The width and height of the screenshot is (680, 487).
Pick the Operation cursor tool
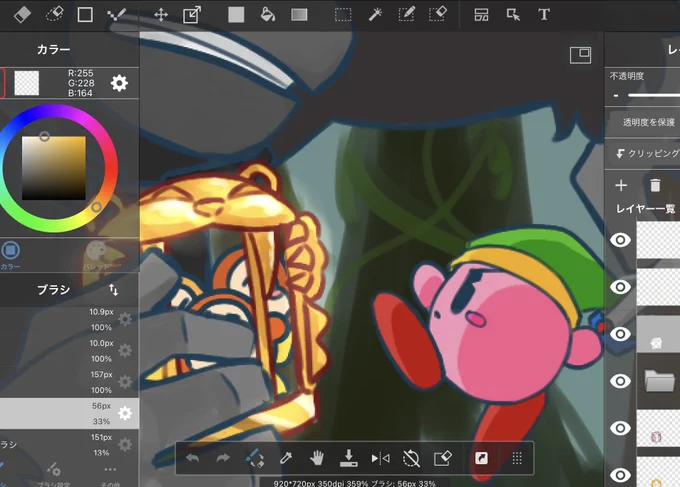(x=513, y=15)
